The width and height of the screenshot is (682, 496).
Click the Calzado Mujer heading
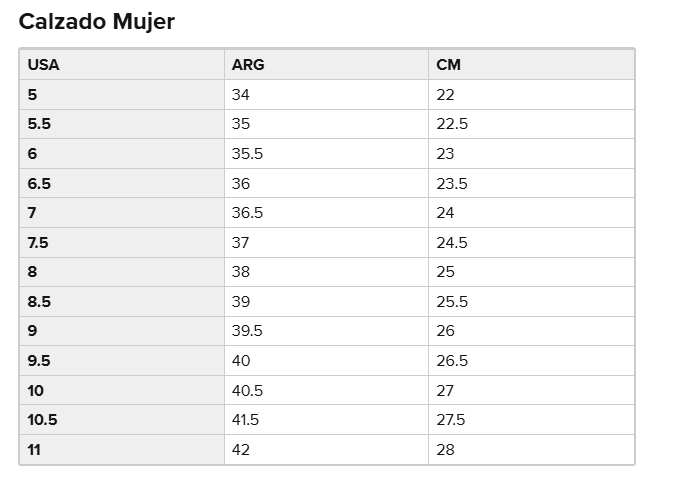(97, 21)
